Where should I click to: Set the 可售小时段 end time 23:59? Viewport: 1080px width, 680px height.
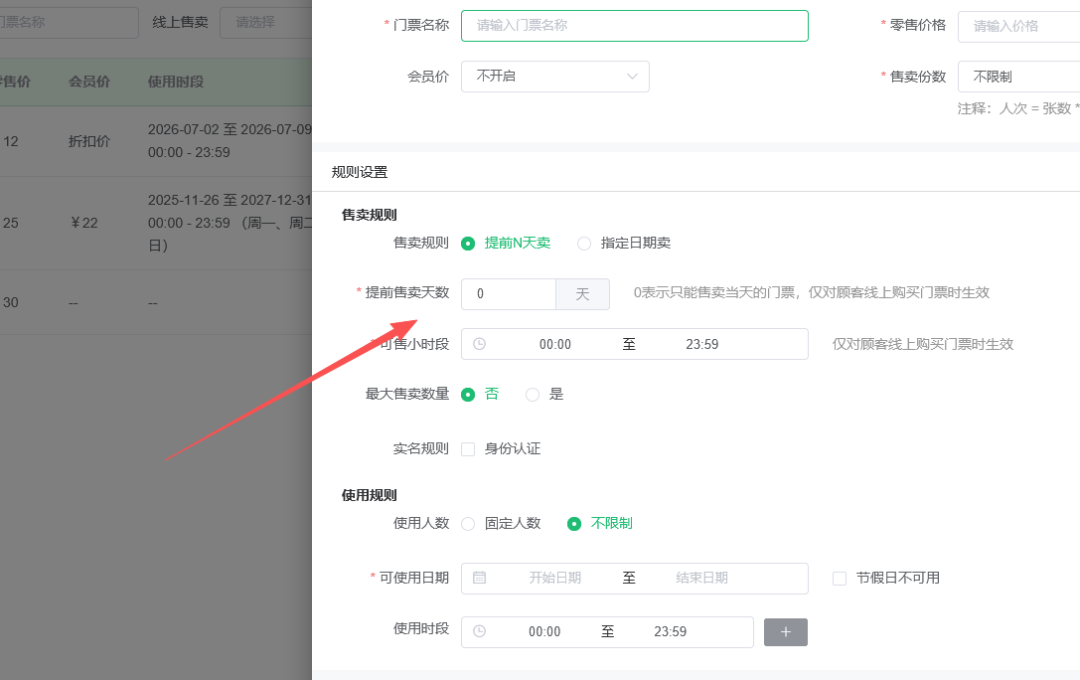click(702, 344)
